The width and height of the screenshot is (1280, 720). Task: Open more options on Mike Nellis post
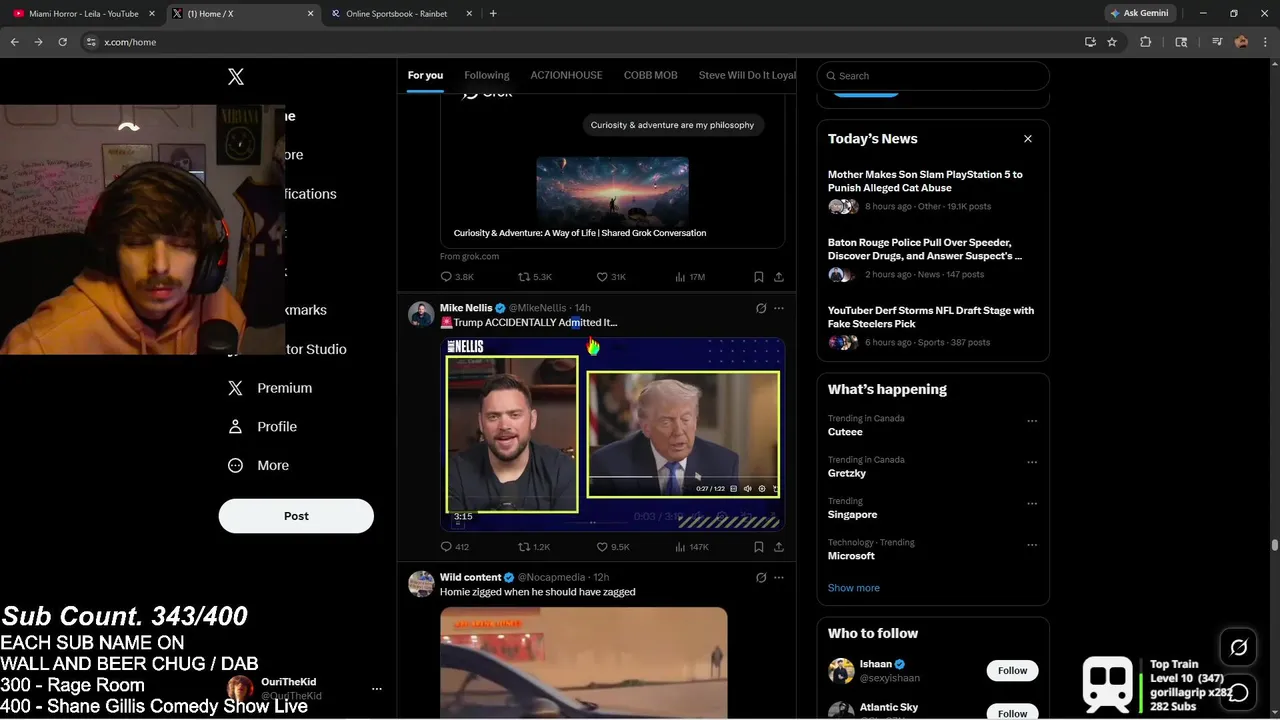pos(779,308)
